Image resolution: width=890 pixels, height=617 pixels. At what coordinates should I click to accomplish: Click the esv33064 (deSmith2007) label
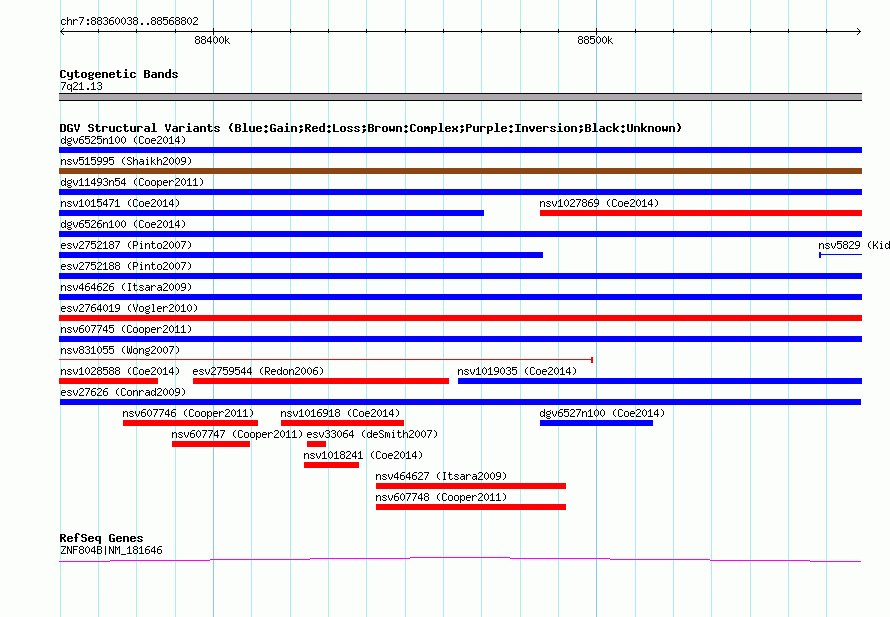(x=372, y=434)
